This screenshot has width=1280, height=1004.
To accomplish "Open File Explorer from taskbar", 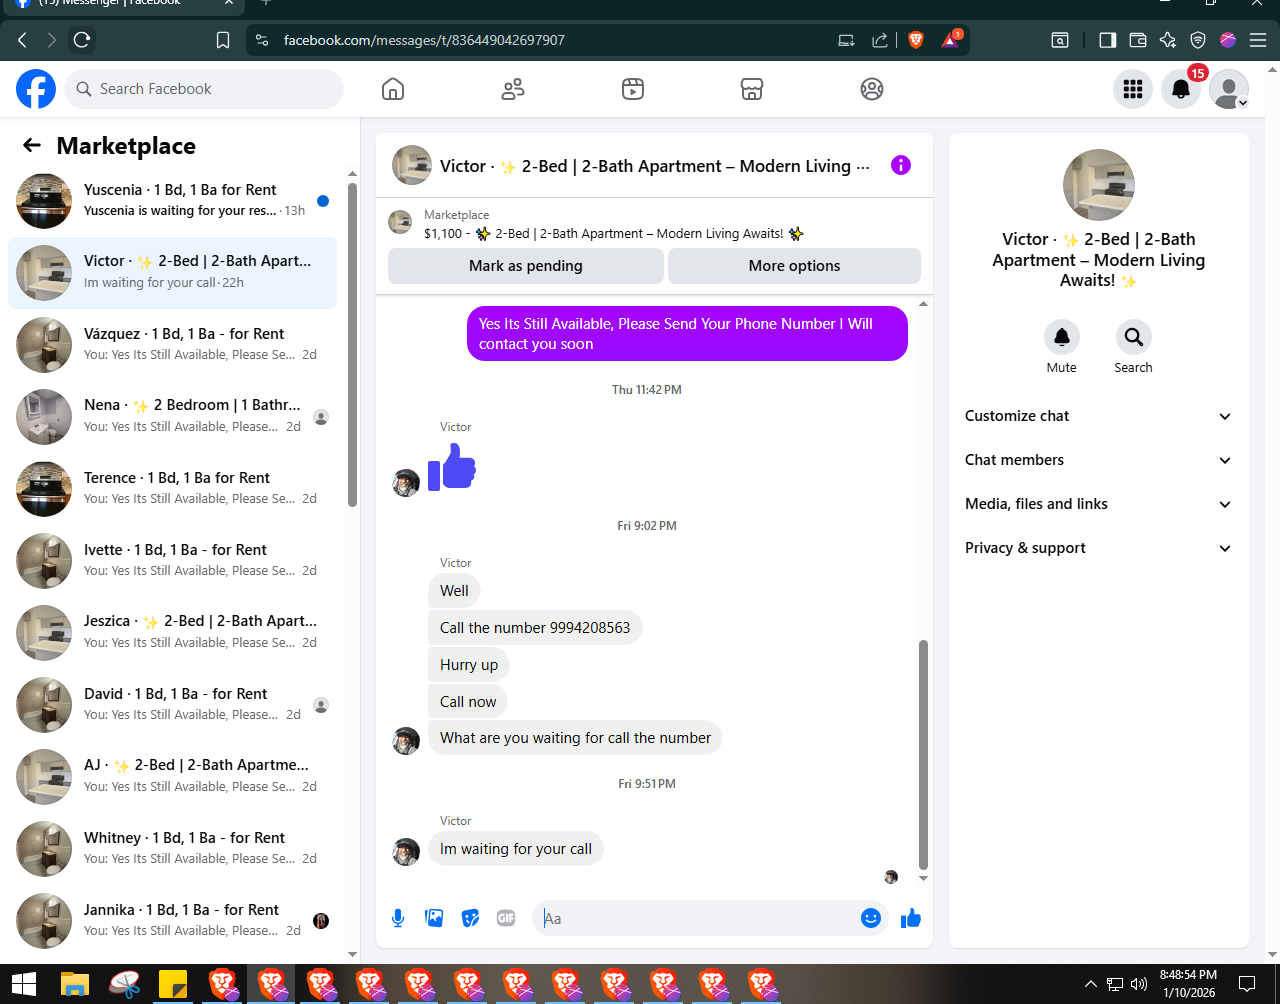I will point(75,984).
